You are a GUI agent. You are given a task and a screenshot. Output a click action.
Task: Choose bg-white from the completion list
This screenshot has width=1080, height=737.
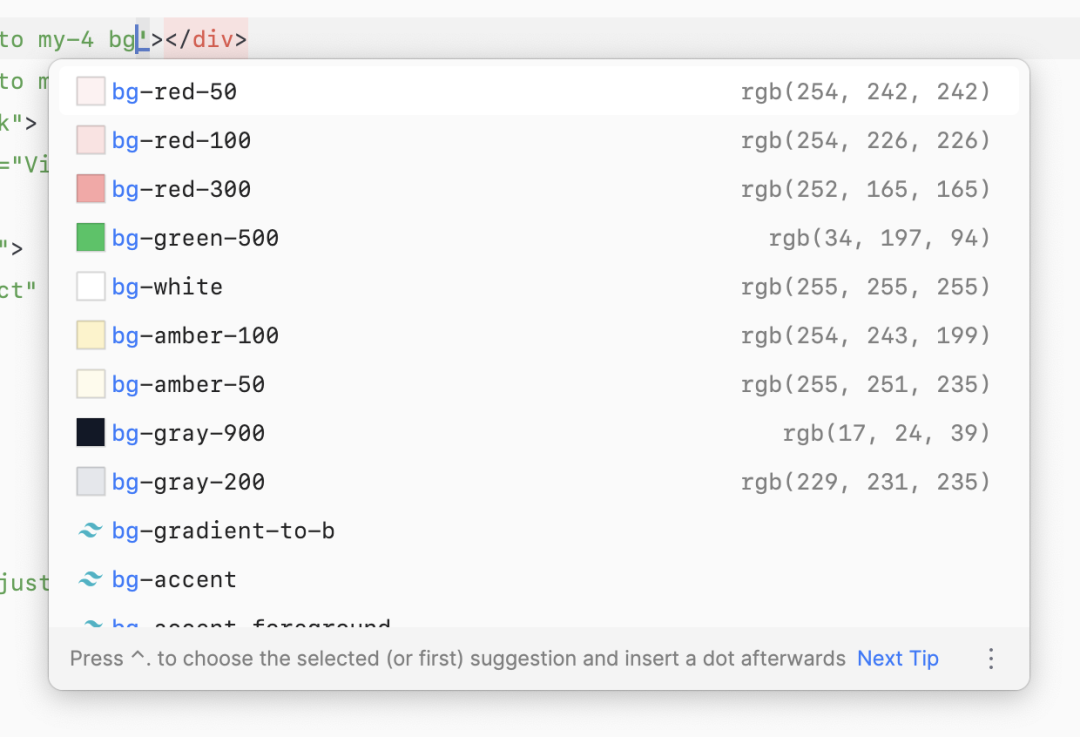click(x=168, y=287)
